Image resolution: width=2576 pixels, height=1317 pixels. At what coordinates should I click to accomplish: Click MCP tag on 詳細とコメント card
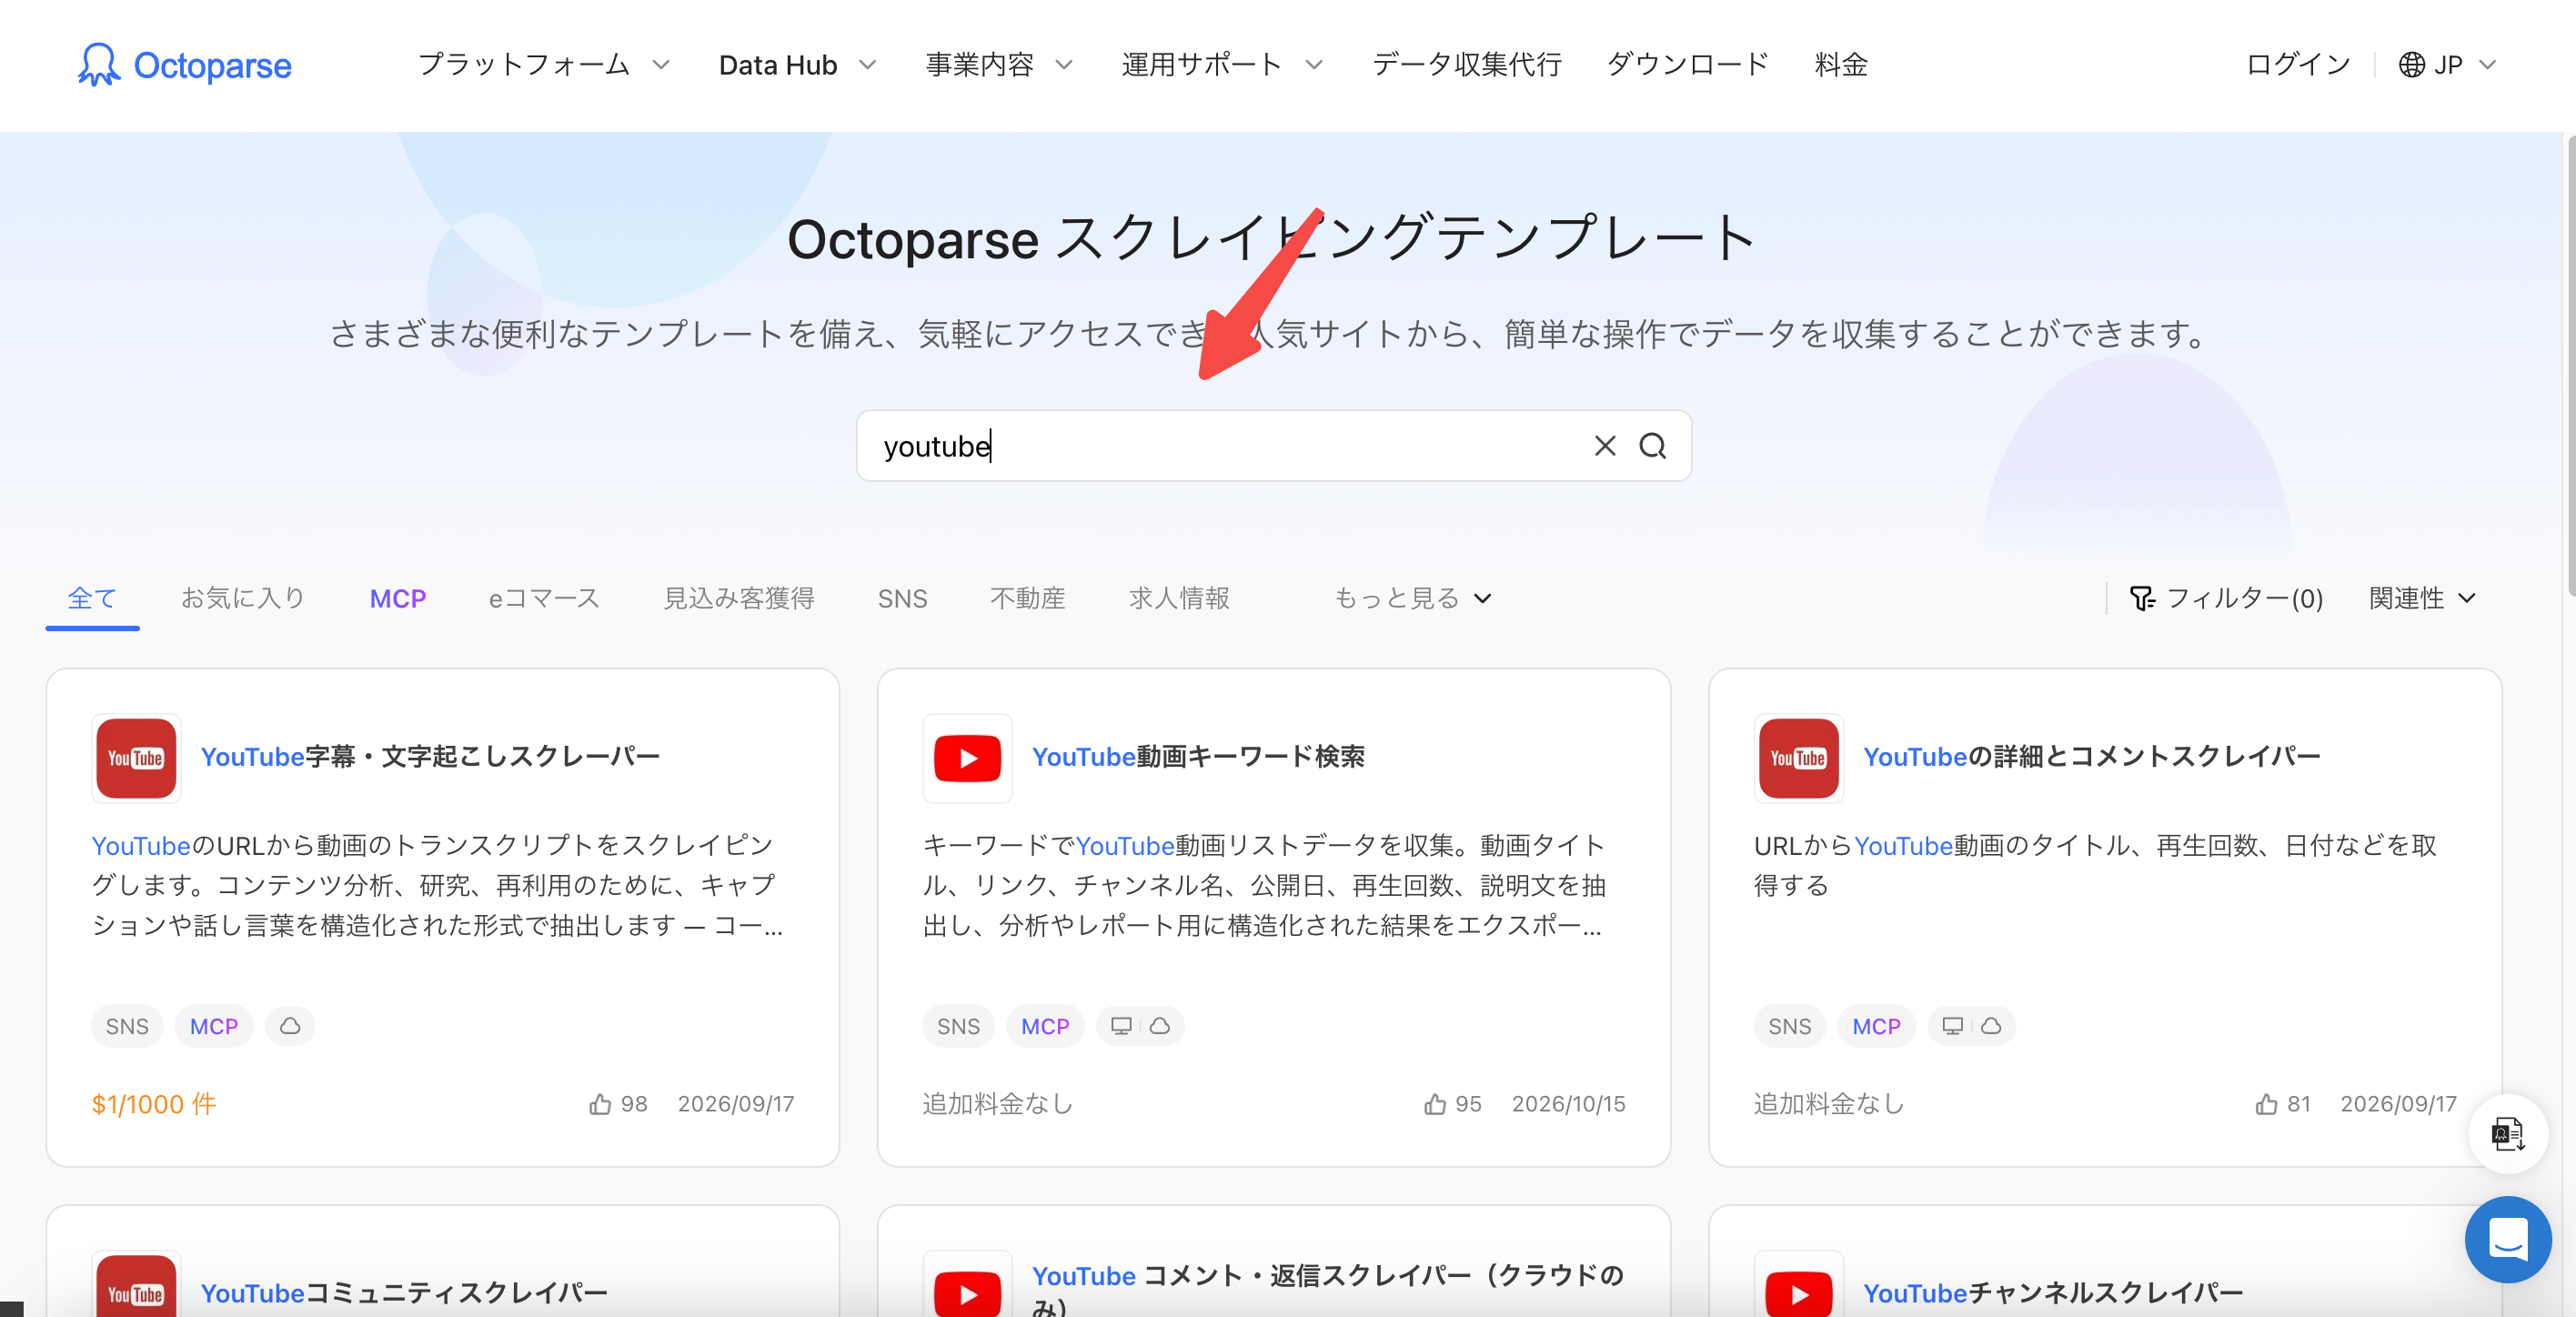[x=1876, y=1026]
